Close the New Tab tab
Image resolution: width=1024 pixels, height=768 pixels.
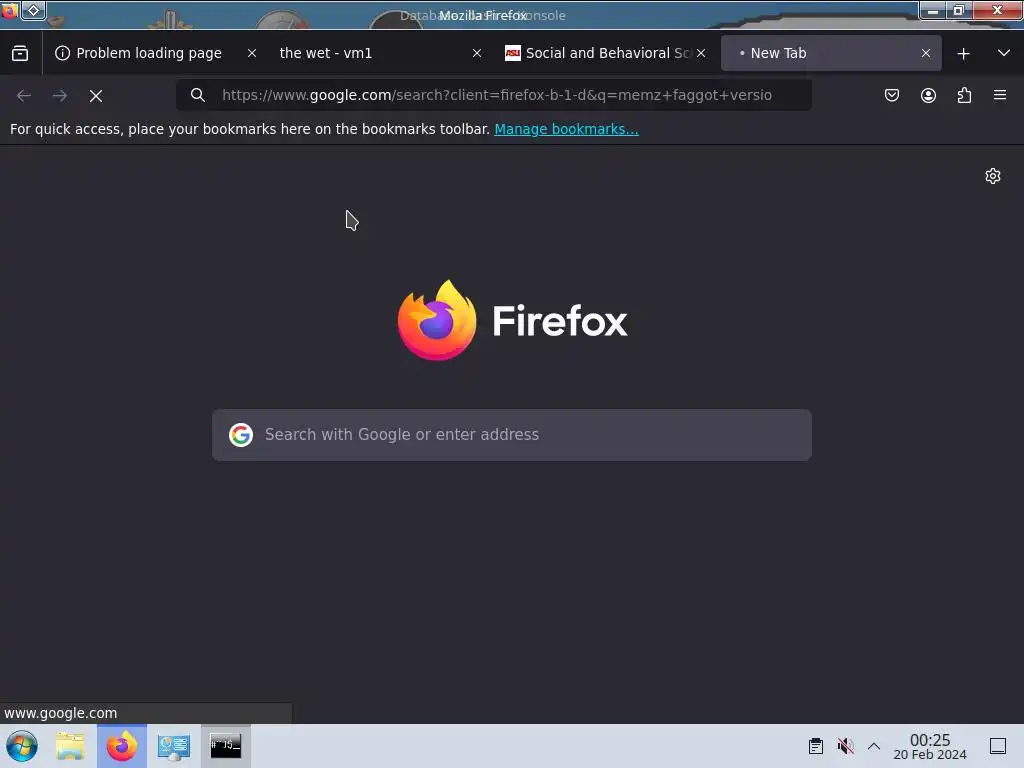925,54
